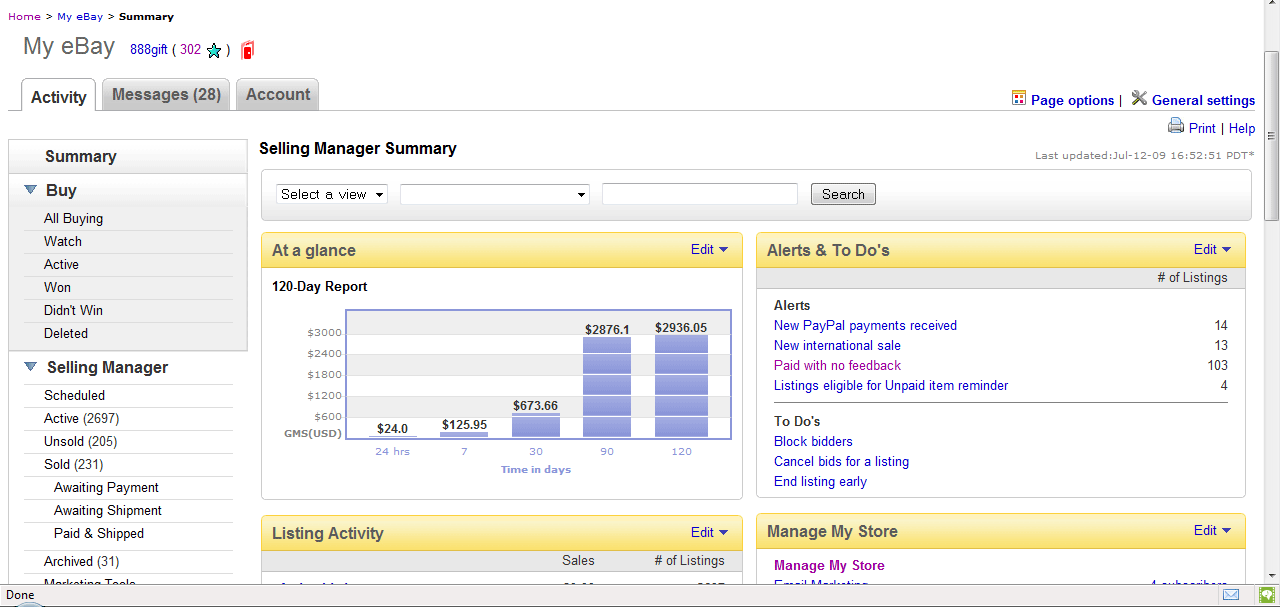Open Active under Buy section
Screen dimensions: 1280x607
(x=61, y=264)
